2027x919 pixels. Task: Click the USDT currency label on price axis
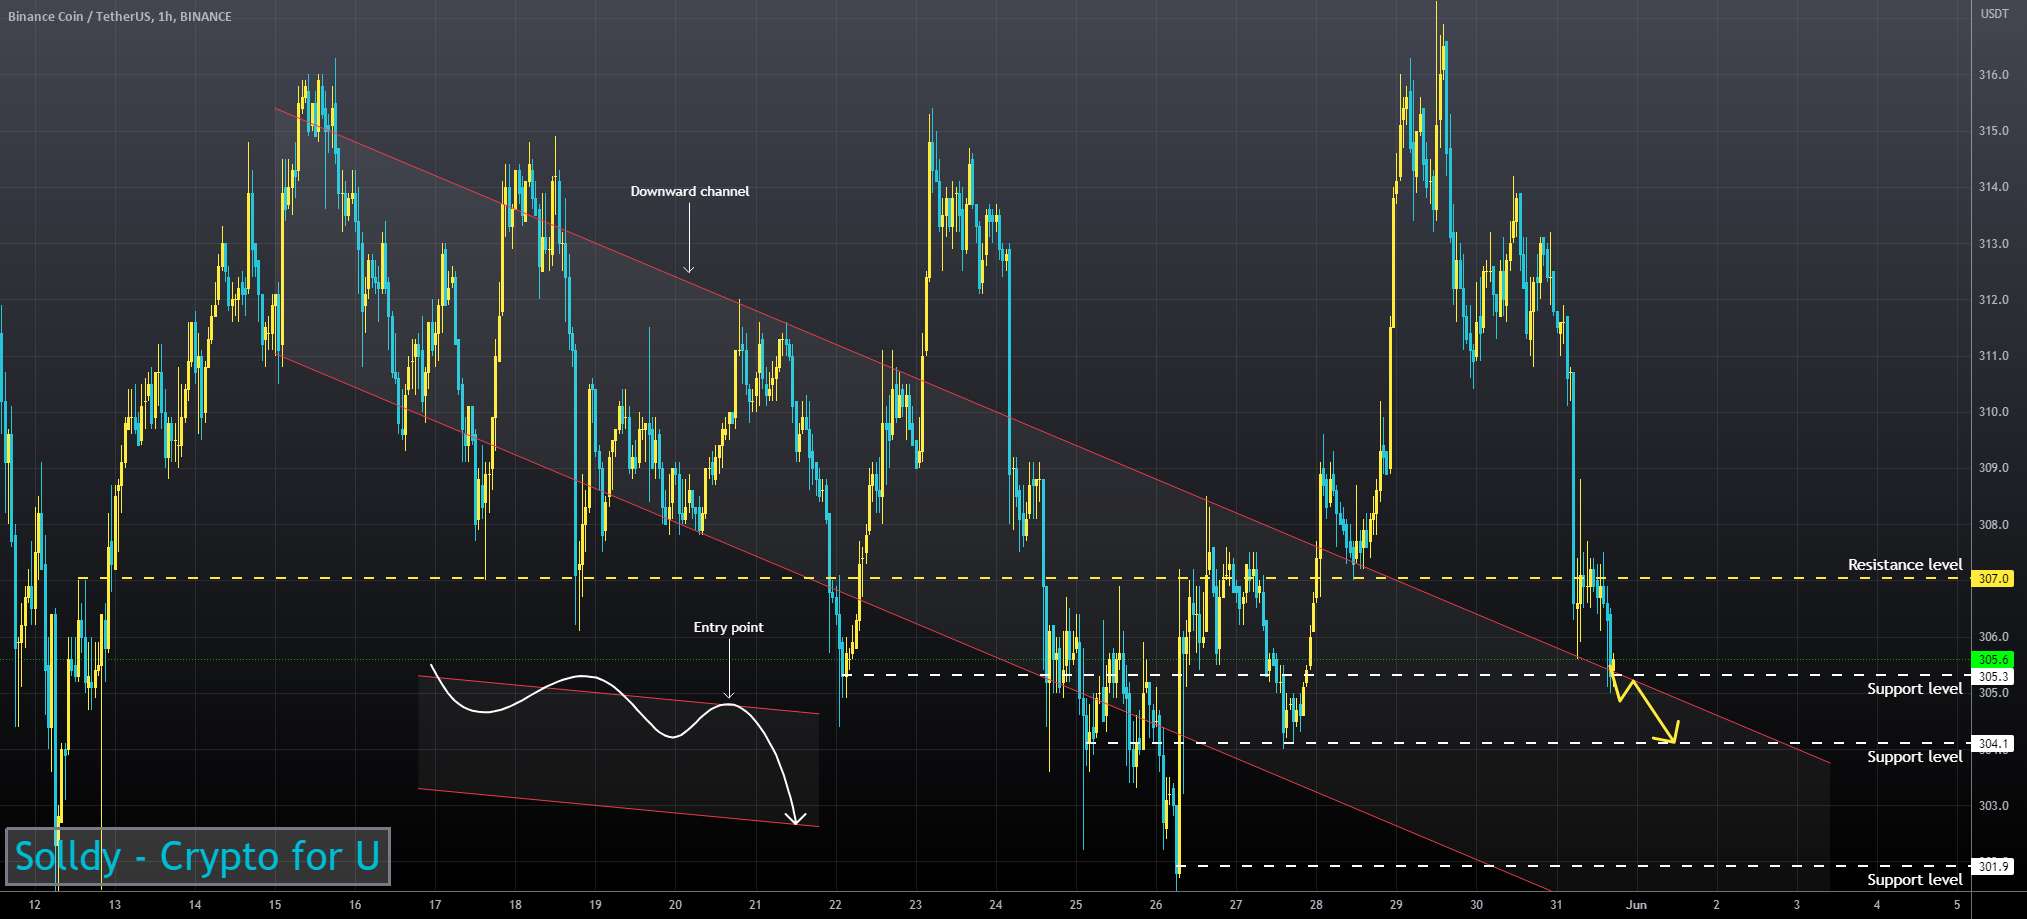(1994, 14)
